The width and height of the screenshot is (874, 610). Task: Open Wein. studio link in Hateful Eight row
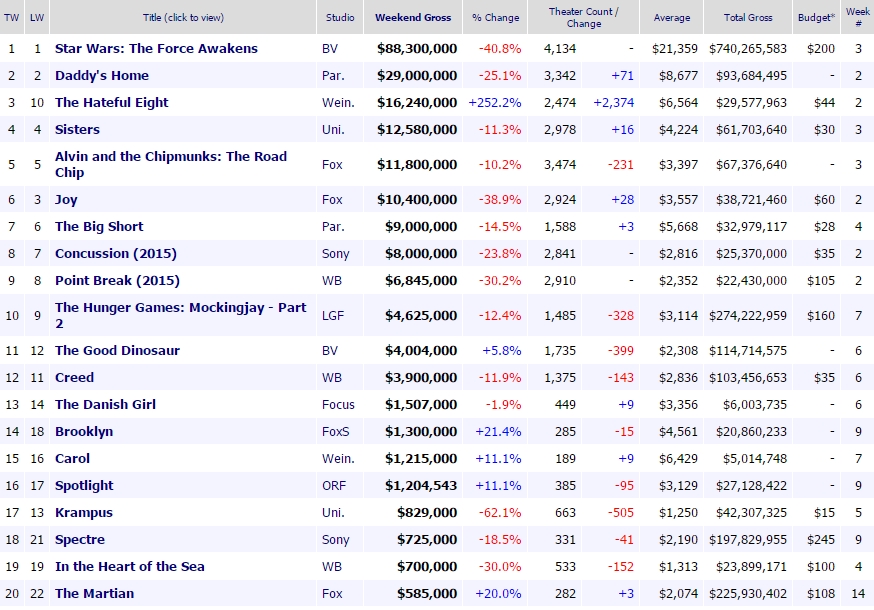338,103
